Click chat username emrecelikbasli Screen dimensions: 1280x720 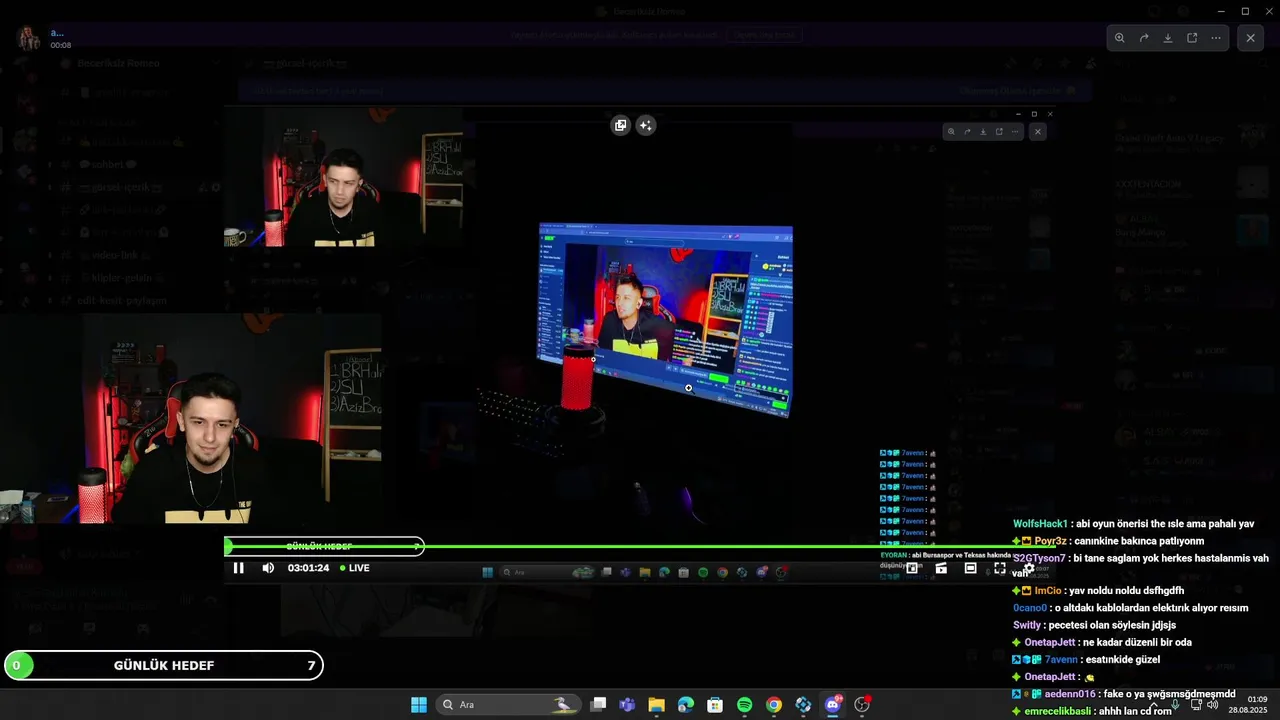click(x=1058, y=711)
